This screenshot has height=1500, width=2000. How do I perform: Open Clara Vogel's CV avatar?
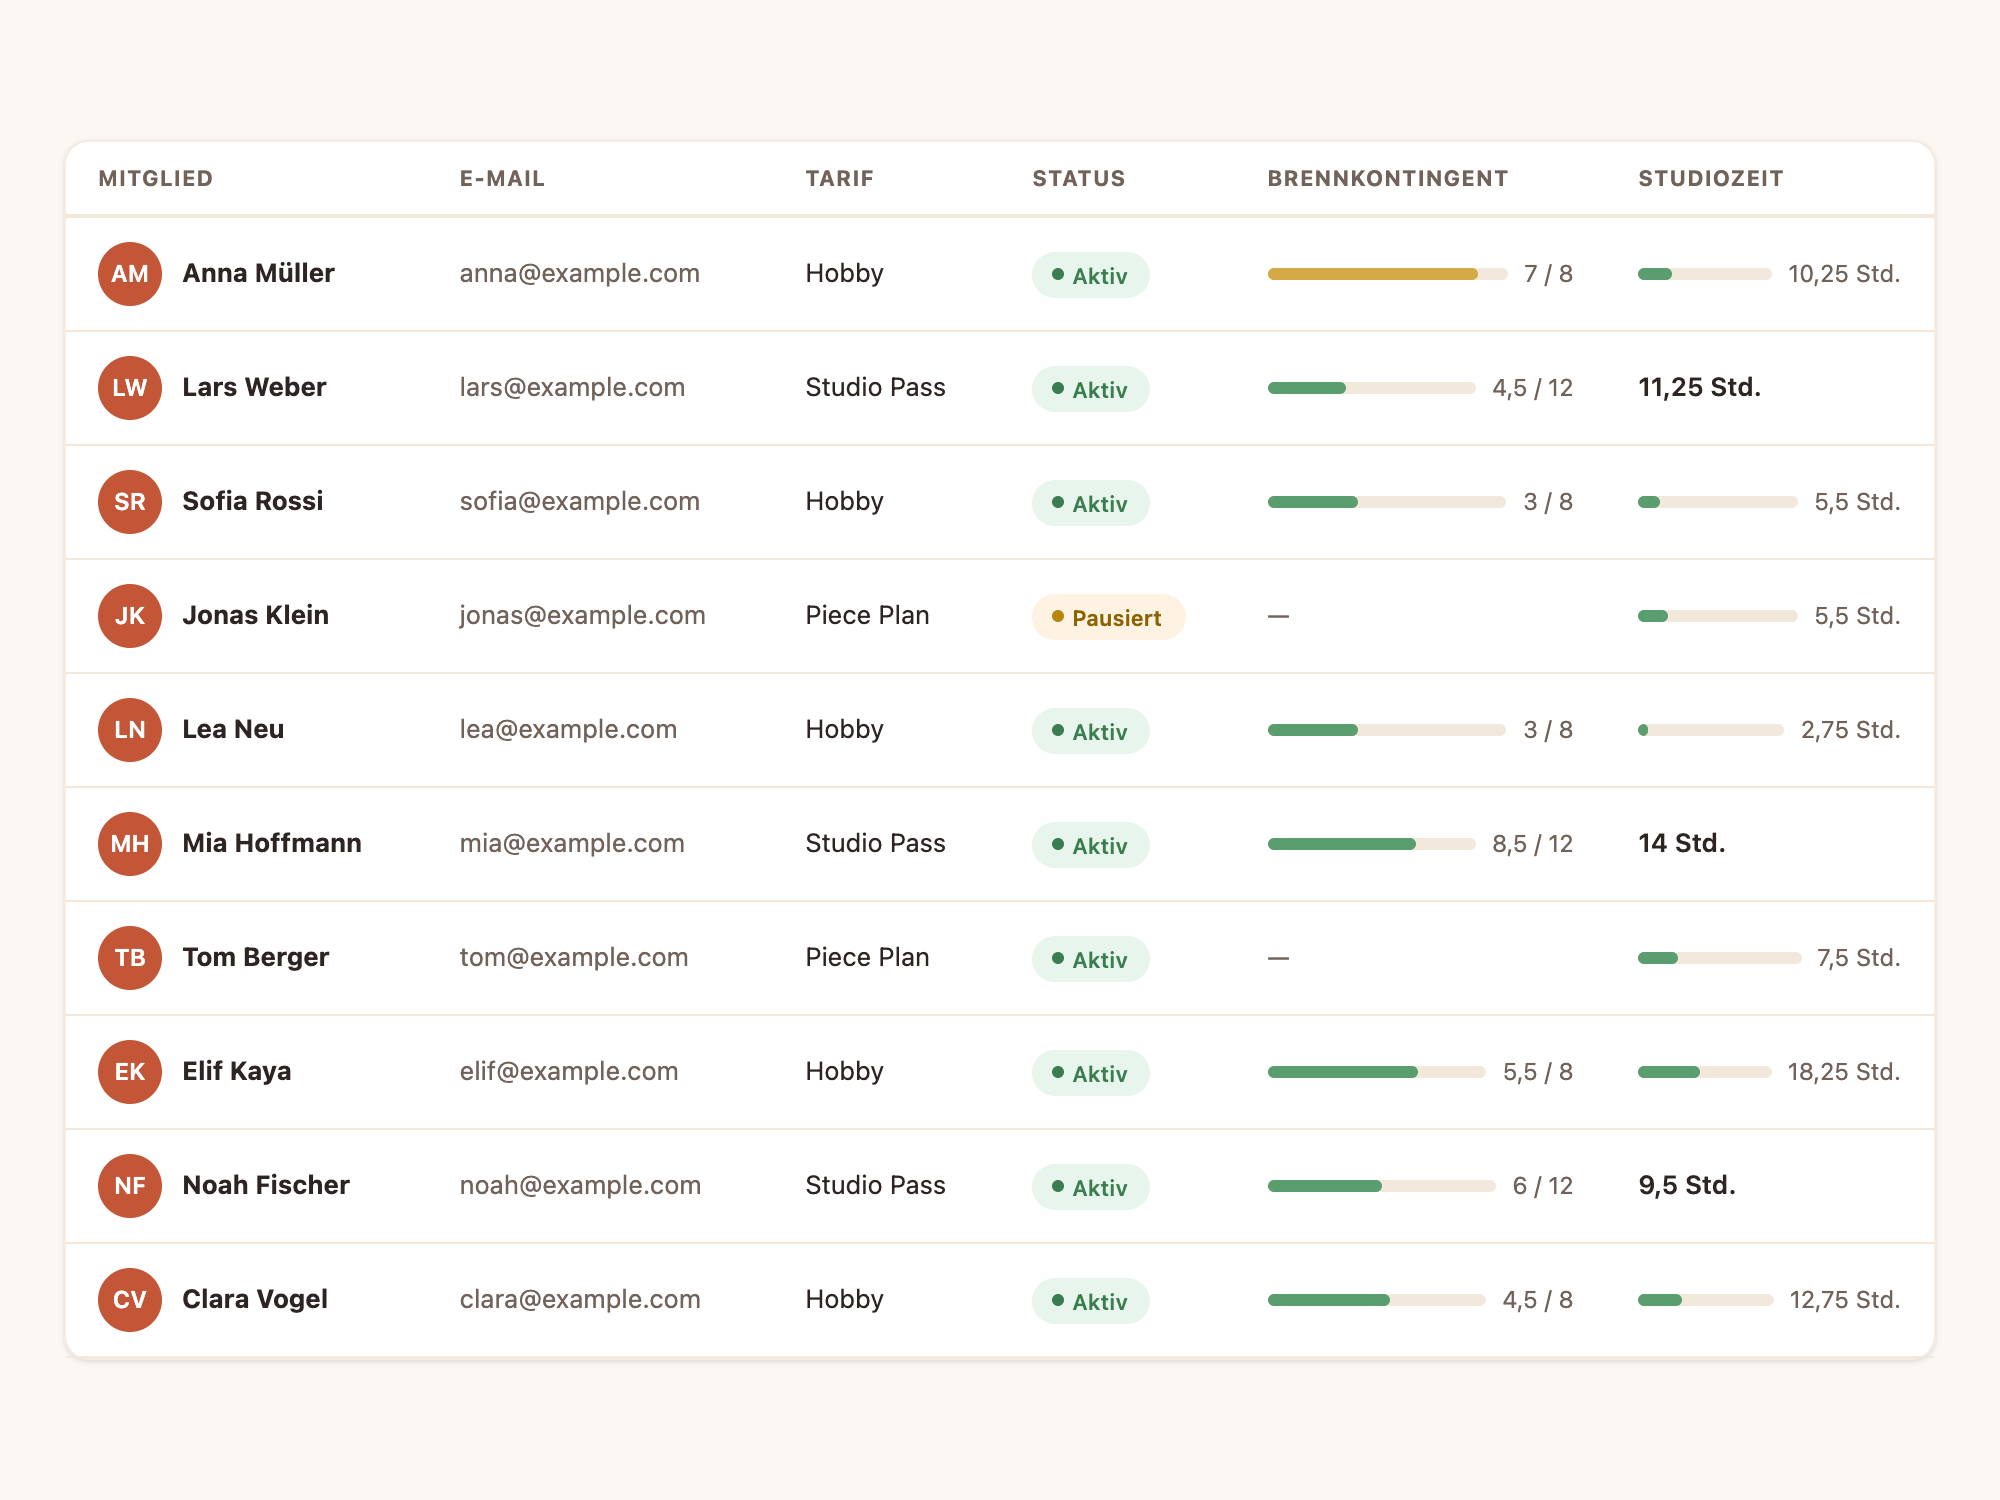130,1300
